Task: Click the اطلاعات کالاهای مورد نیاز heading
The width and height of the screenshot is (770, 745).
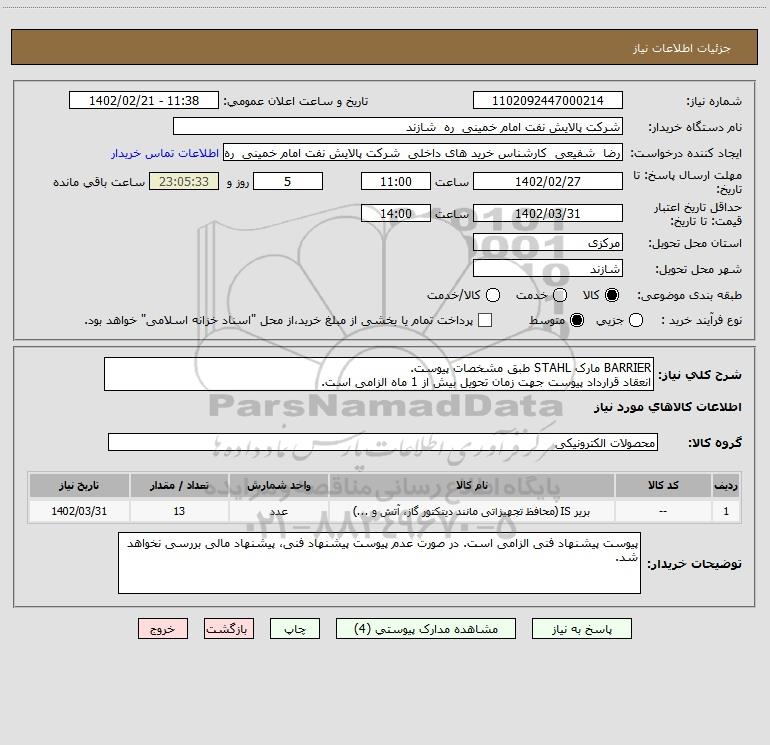Action: click(x=667, y=407)
